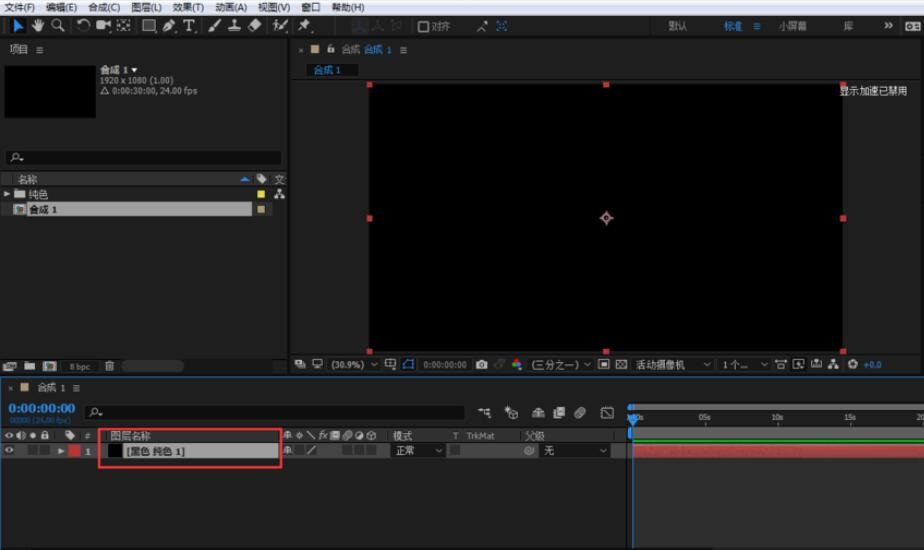This screenshot has height=550, width=924.
Task: Select the Clone Stamp tool
Action: point(234,25)
